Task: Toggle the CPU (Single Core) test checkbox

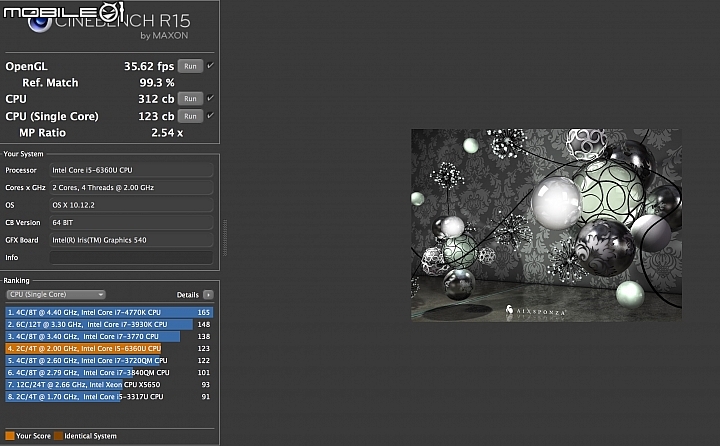Action: click(210, 115)
